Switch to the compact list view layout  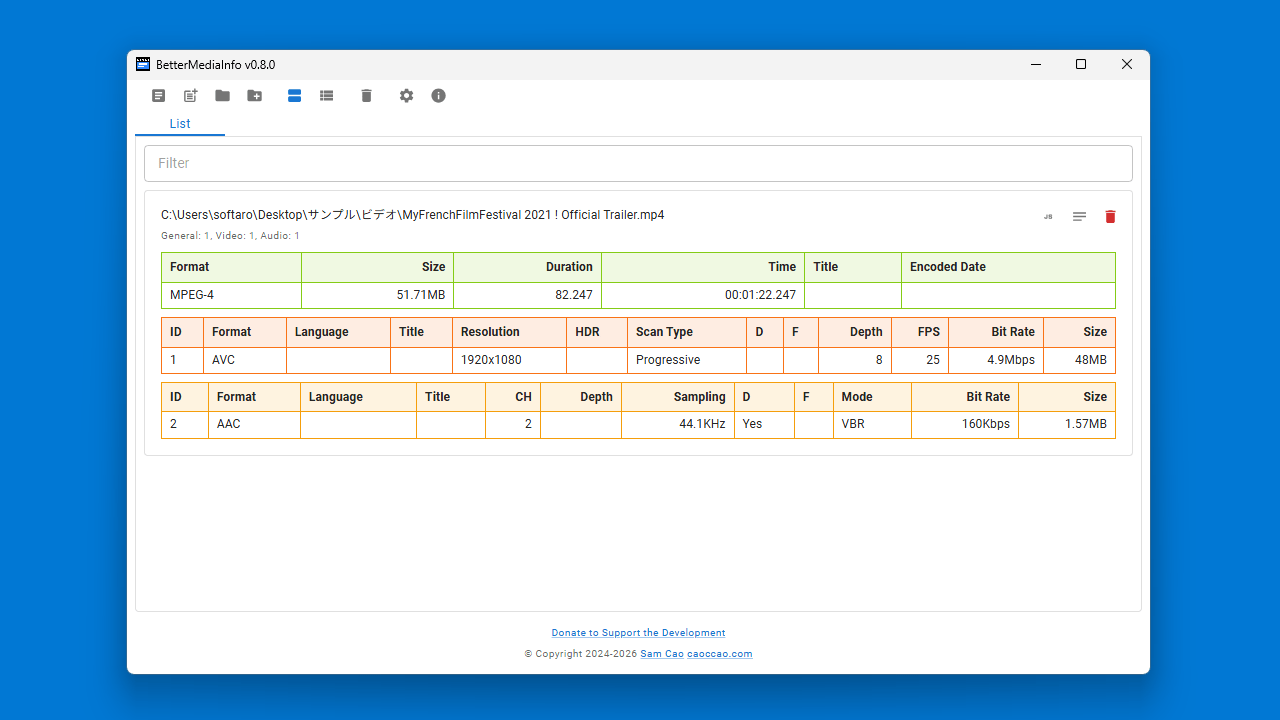(326, 96)
